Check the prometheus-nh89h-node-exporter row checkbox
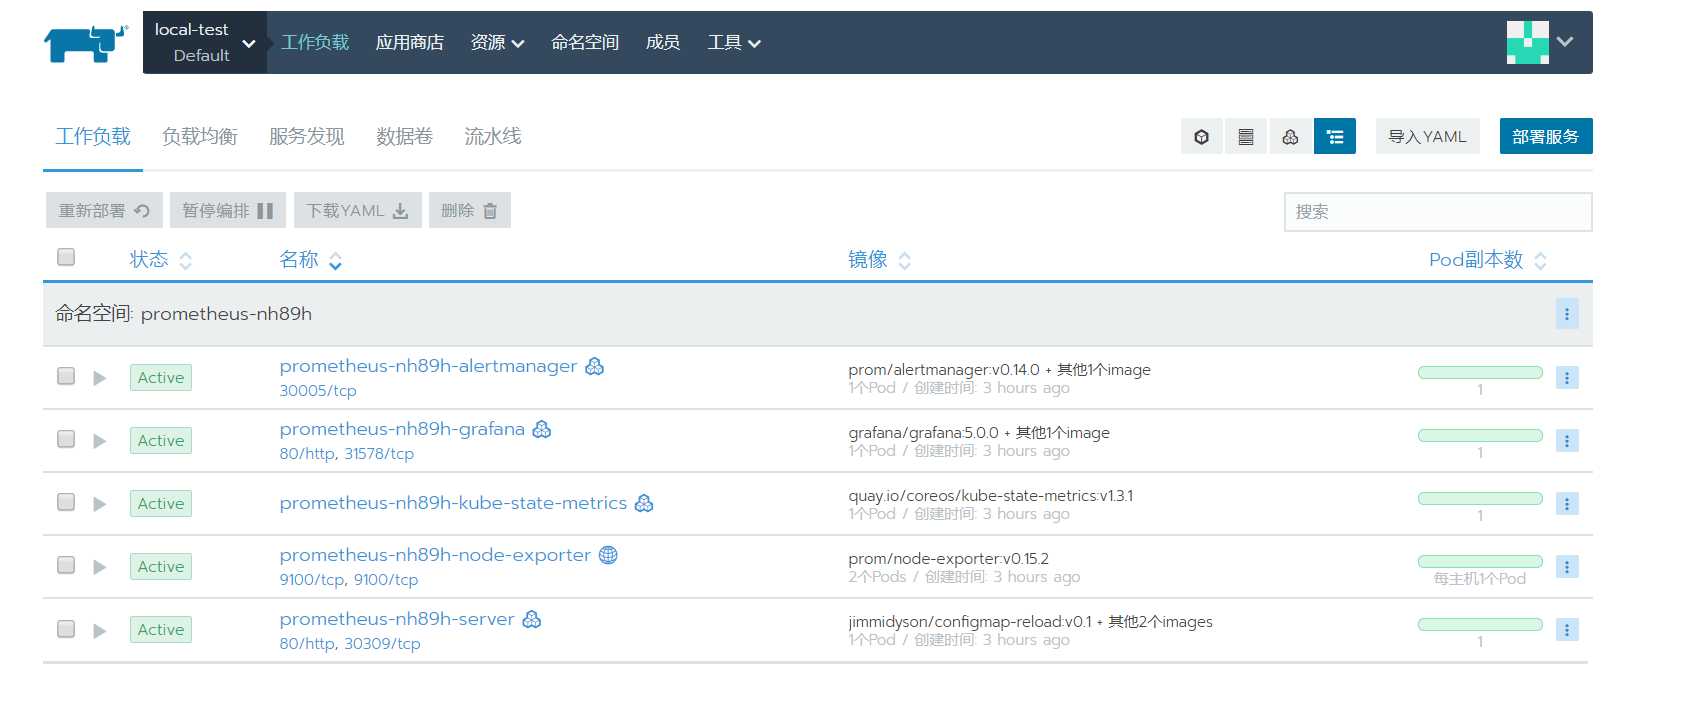Screen dimensions: 1699x708 tap(66, 565)
